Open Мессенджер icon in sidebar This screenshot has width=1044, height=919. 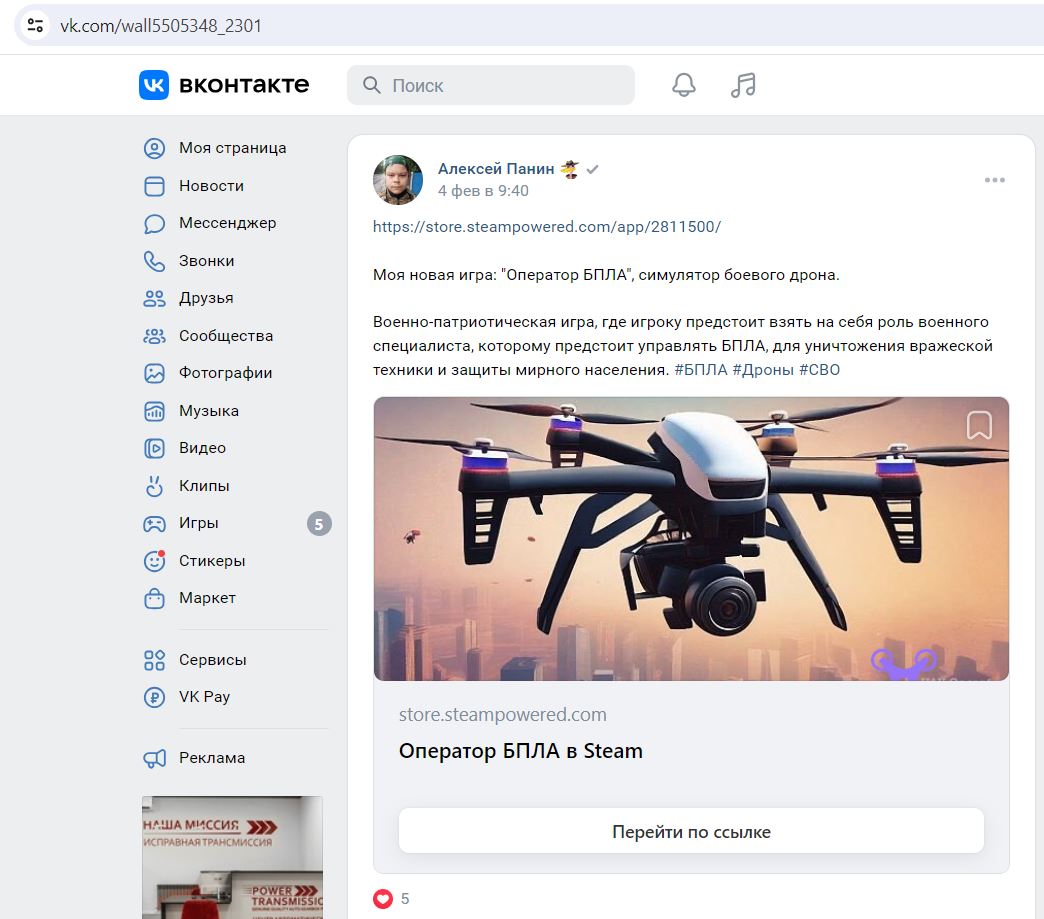pyautogui.click(x=154, y=223)
